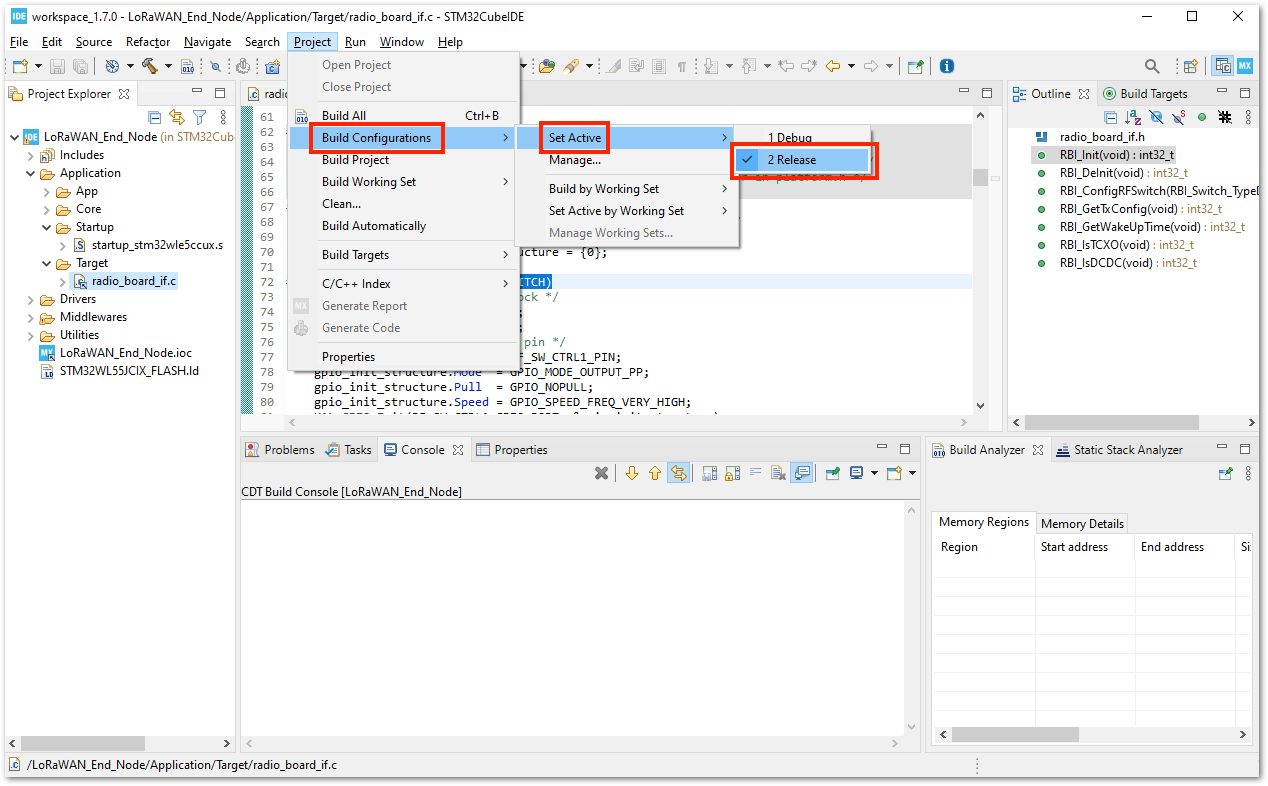The width and height of the screenshot is (1268, 786).
Task: Expand the Core folder node
Action: pyautogui.click(x=47, y=209)
